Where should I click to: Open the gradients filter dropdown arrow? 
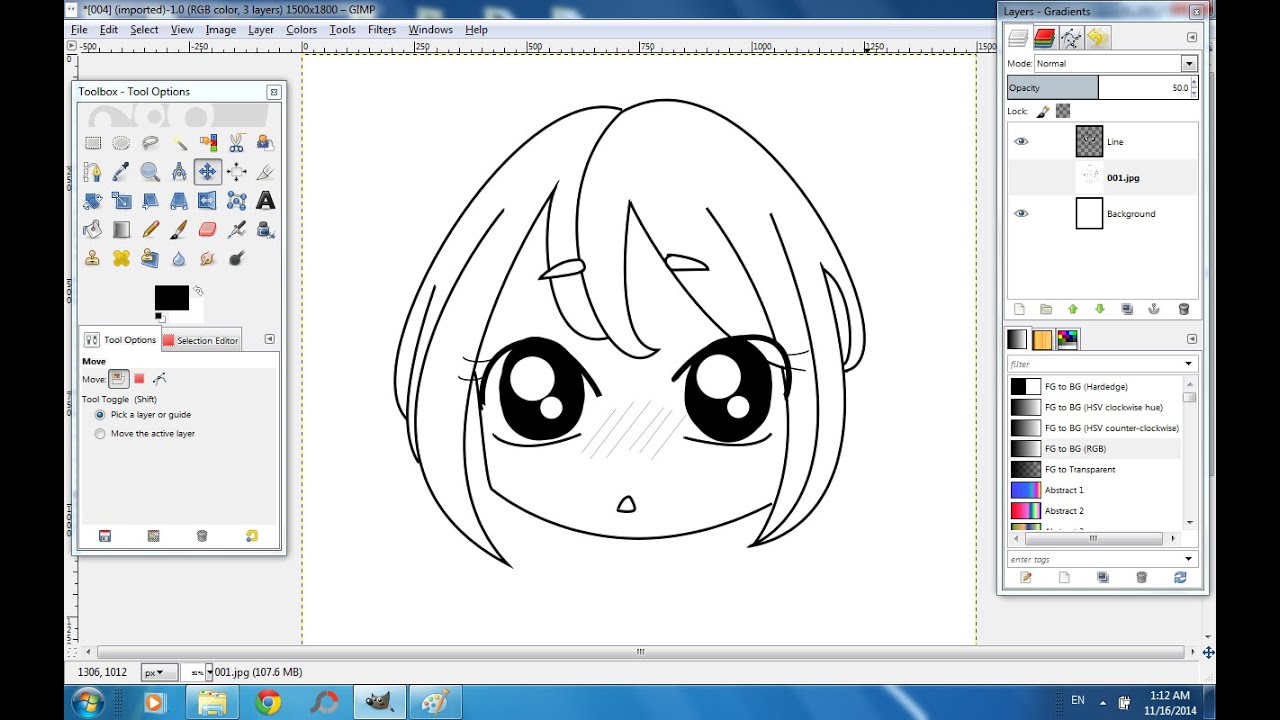click(1188, 364)
